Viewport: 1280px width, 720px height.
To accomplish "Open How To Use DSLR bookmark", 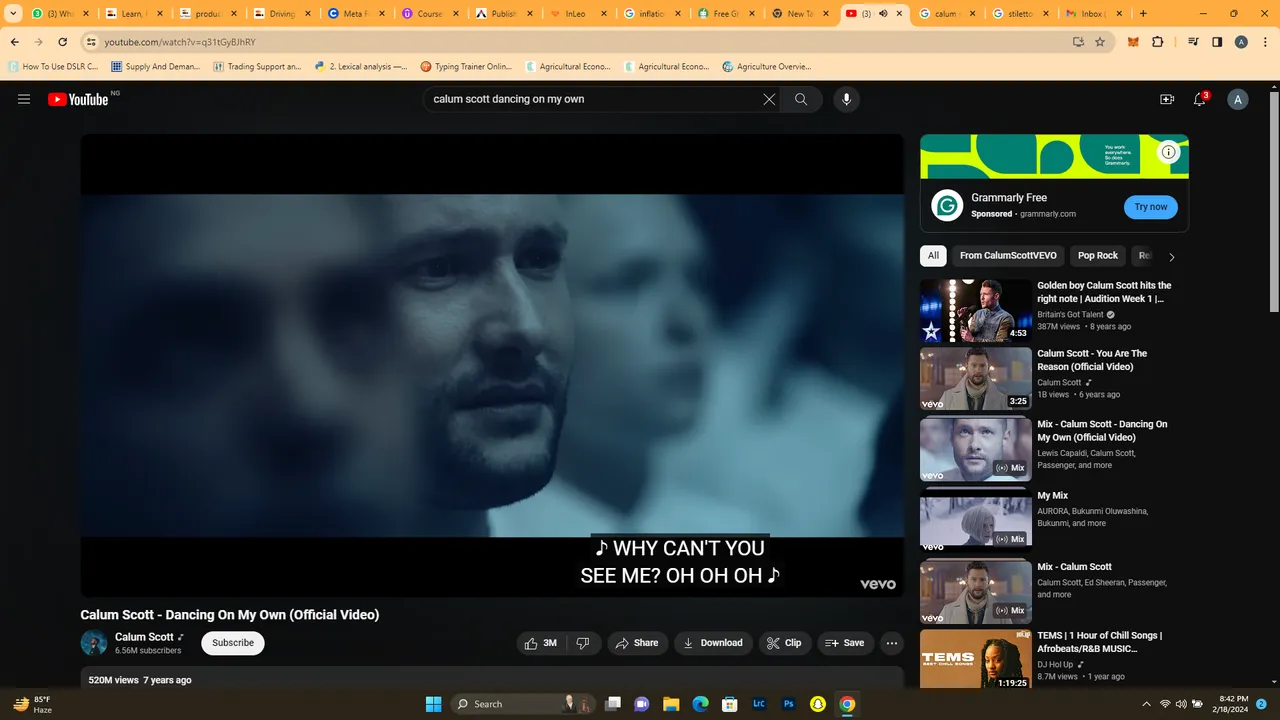I will 54,67.
